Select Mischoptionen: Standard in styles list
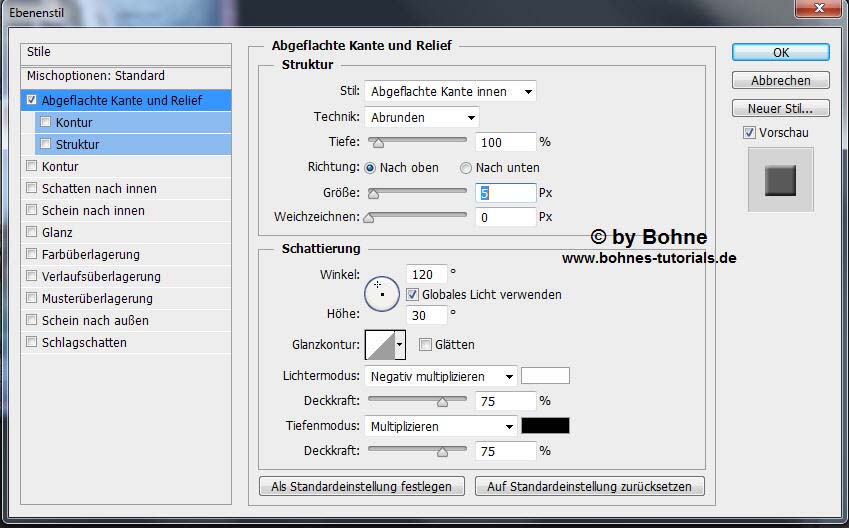The height and width of the screenshot is (528, 849). 95,76
